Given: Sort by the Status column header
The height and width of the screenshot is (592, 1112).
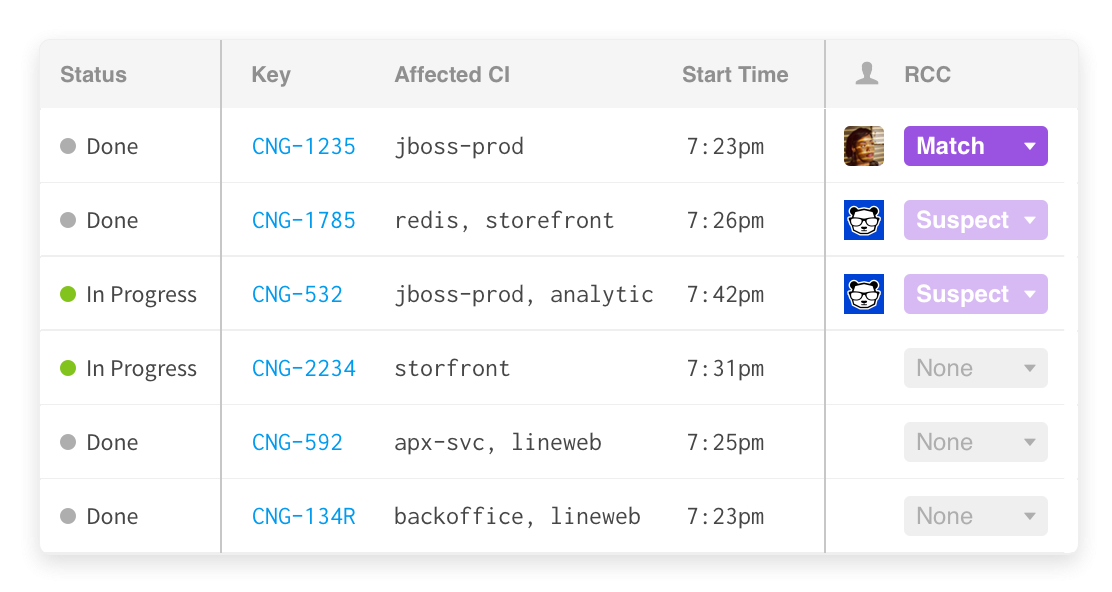Looking at the screenshot, I should click(x=94, y=74).
